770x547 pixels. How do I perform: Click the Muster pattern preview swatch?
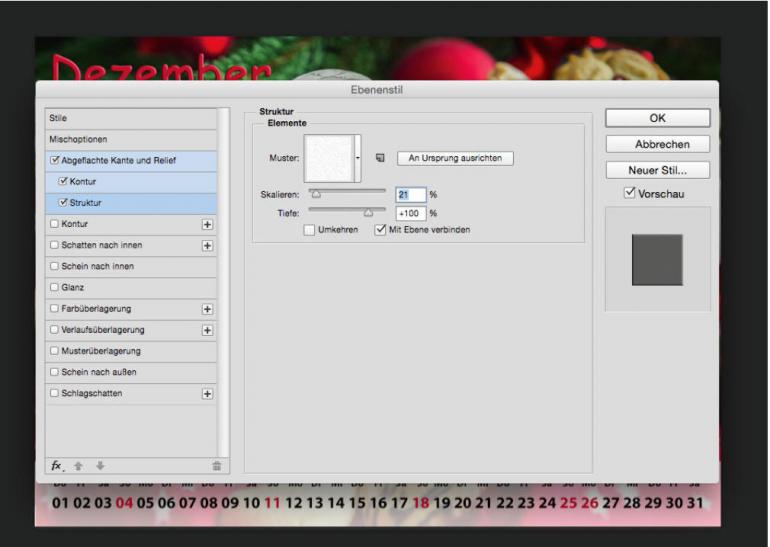coord(329,158)
